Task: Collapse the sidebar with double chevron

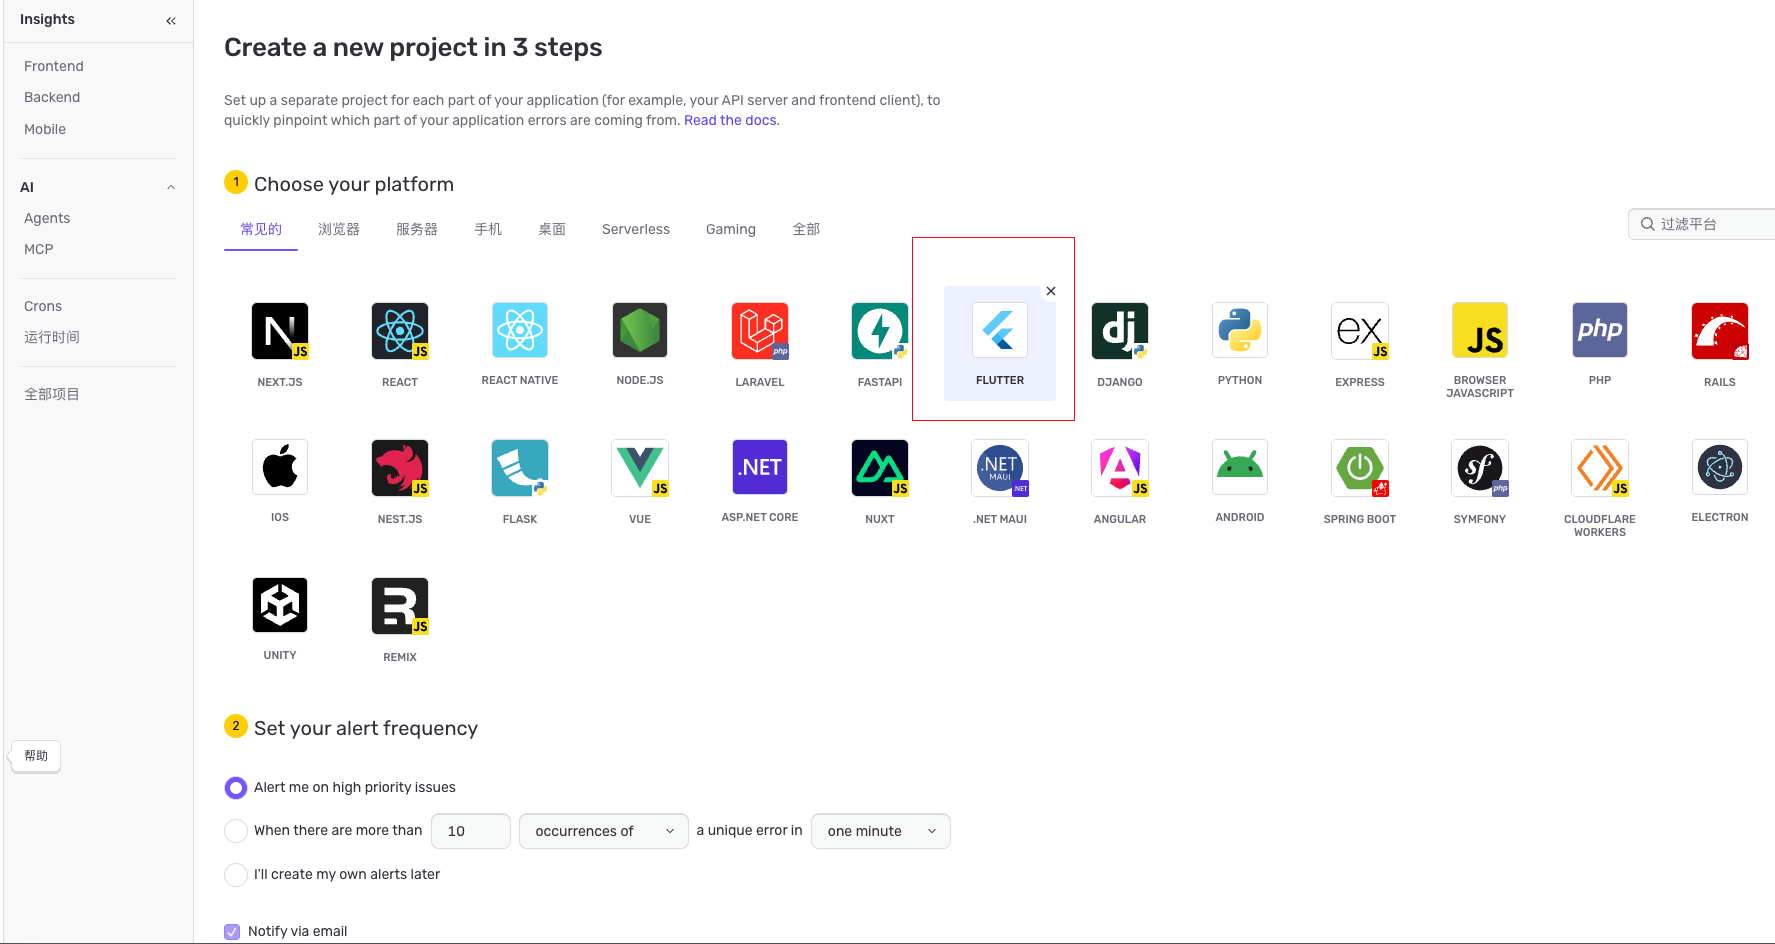Action: coord(171,20)
